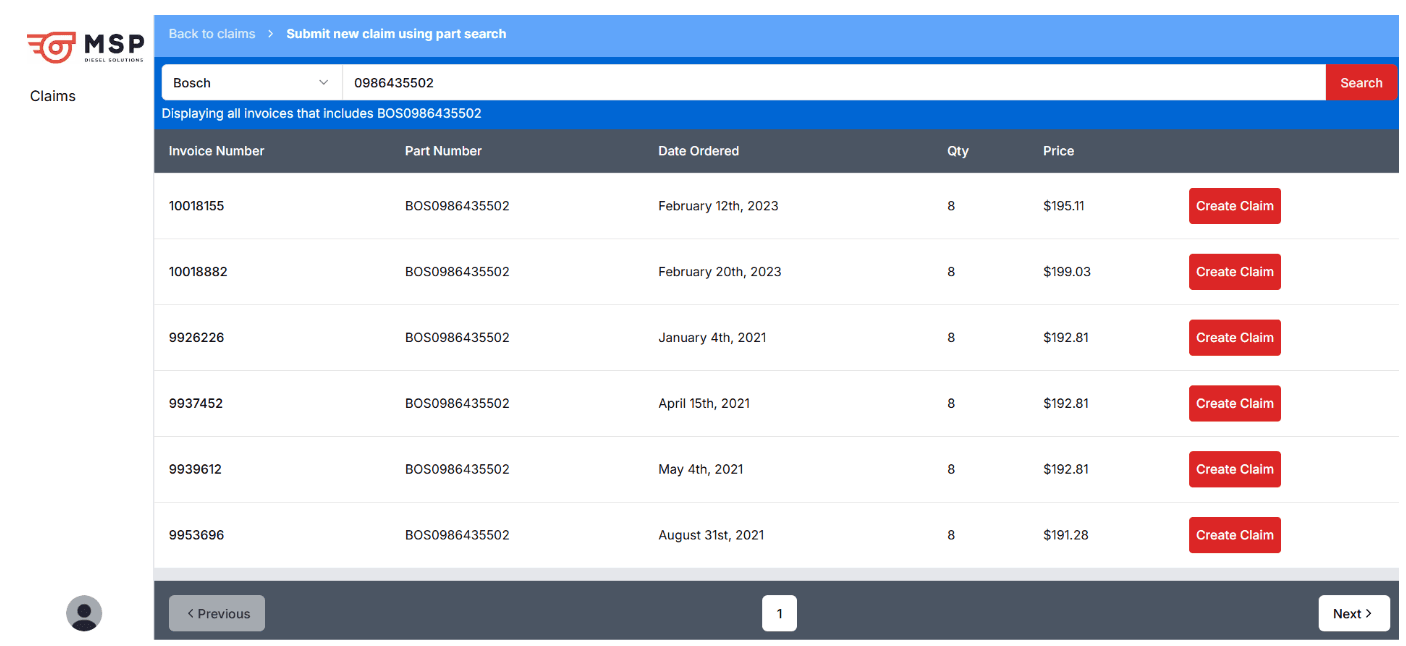Click the MSP Diesel Solutions logo
Viewport: 1406px width, 646px height.
85,46
